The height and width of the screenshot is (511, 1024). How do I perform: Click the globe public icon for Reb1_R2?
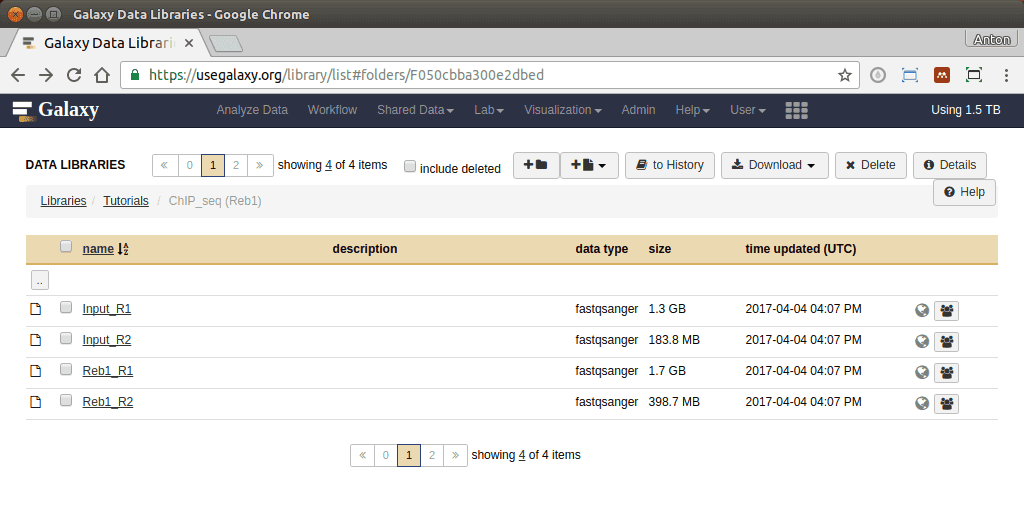(x=922, y=403)
